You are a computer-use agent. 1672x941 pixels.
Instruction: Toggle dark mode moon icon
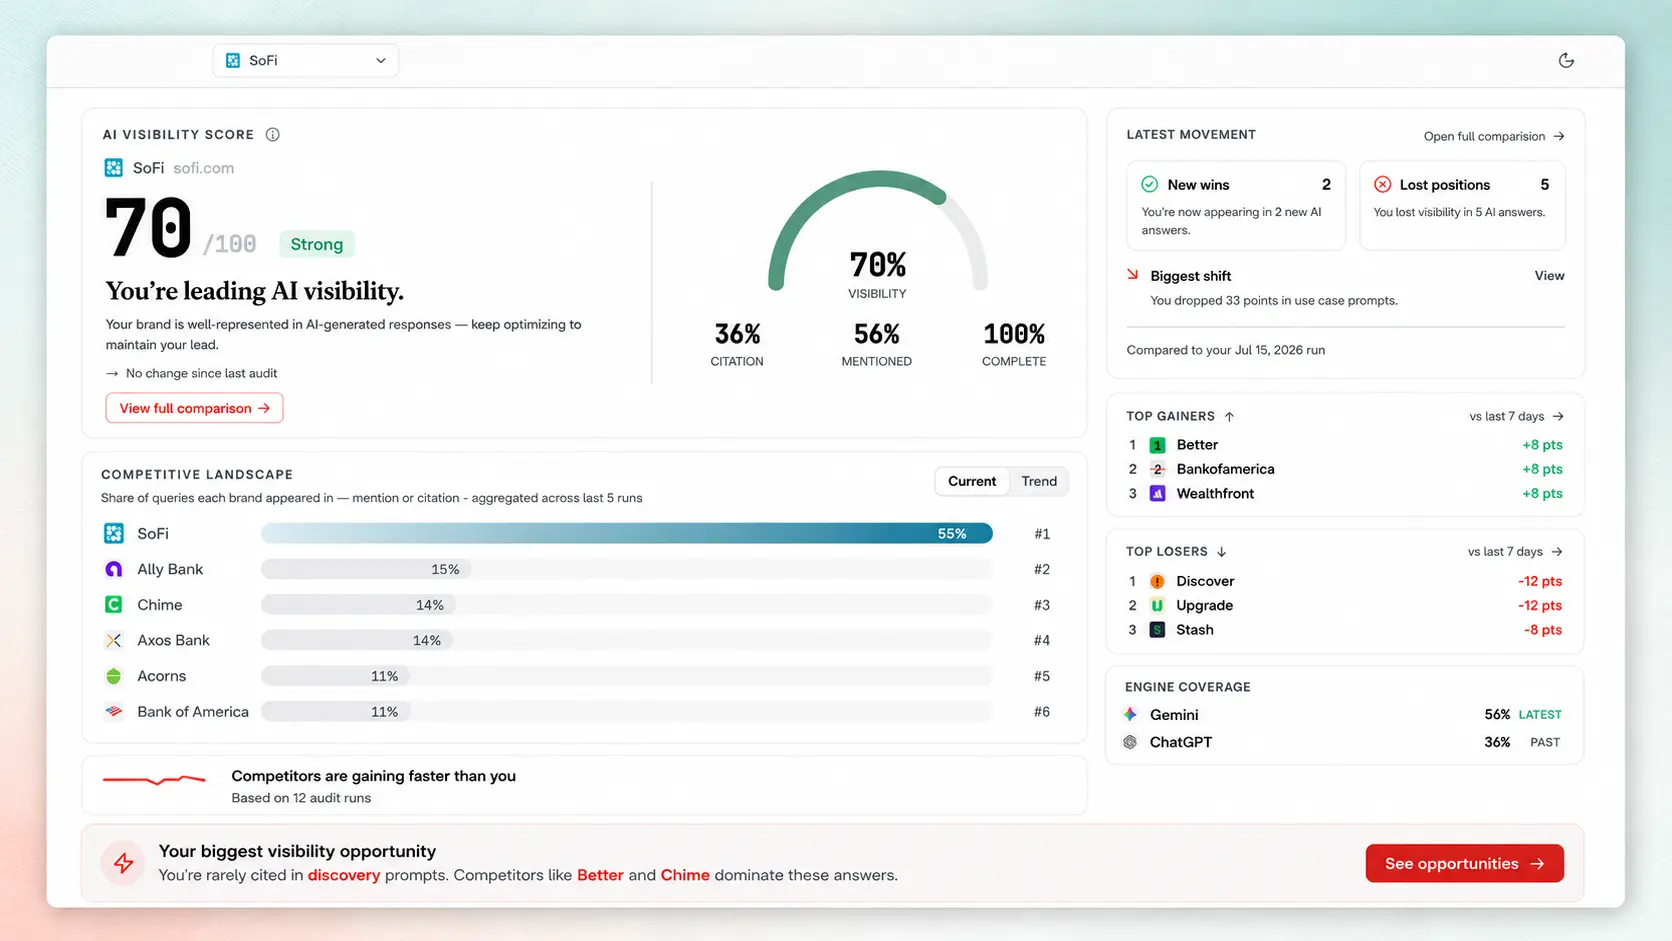1566,60
